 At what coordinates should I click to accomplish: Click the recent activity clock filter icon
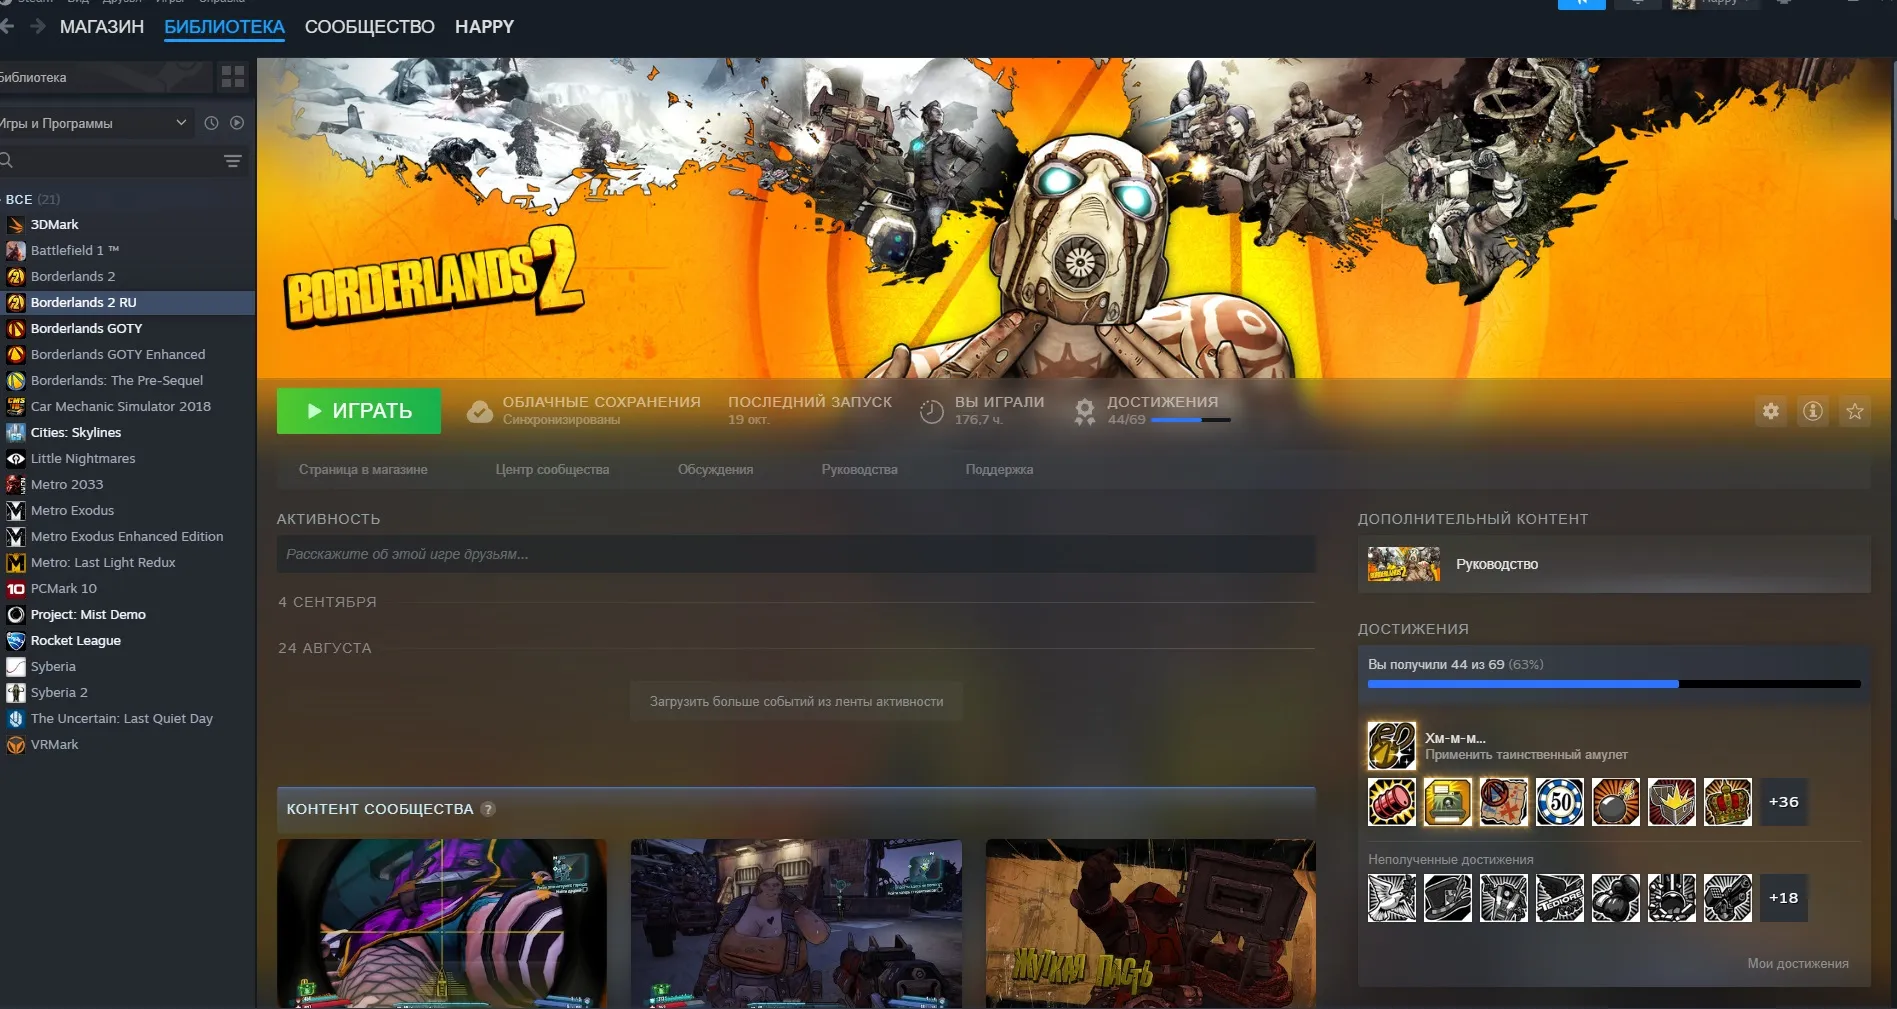[x=211, y=123]
